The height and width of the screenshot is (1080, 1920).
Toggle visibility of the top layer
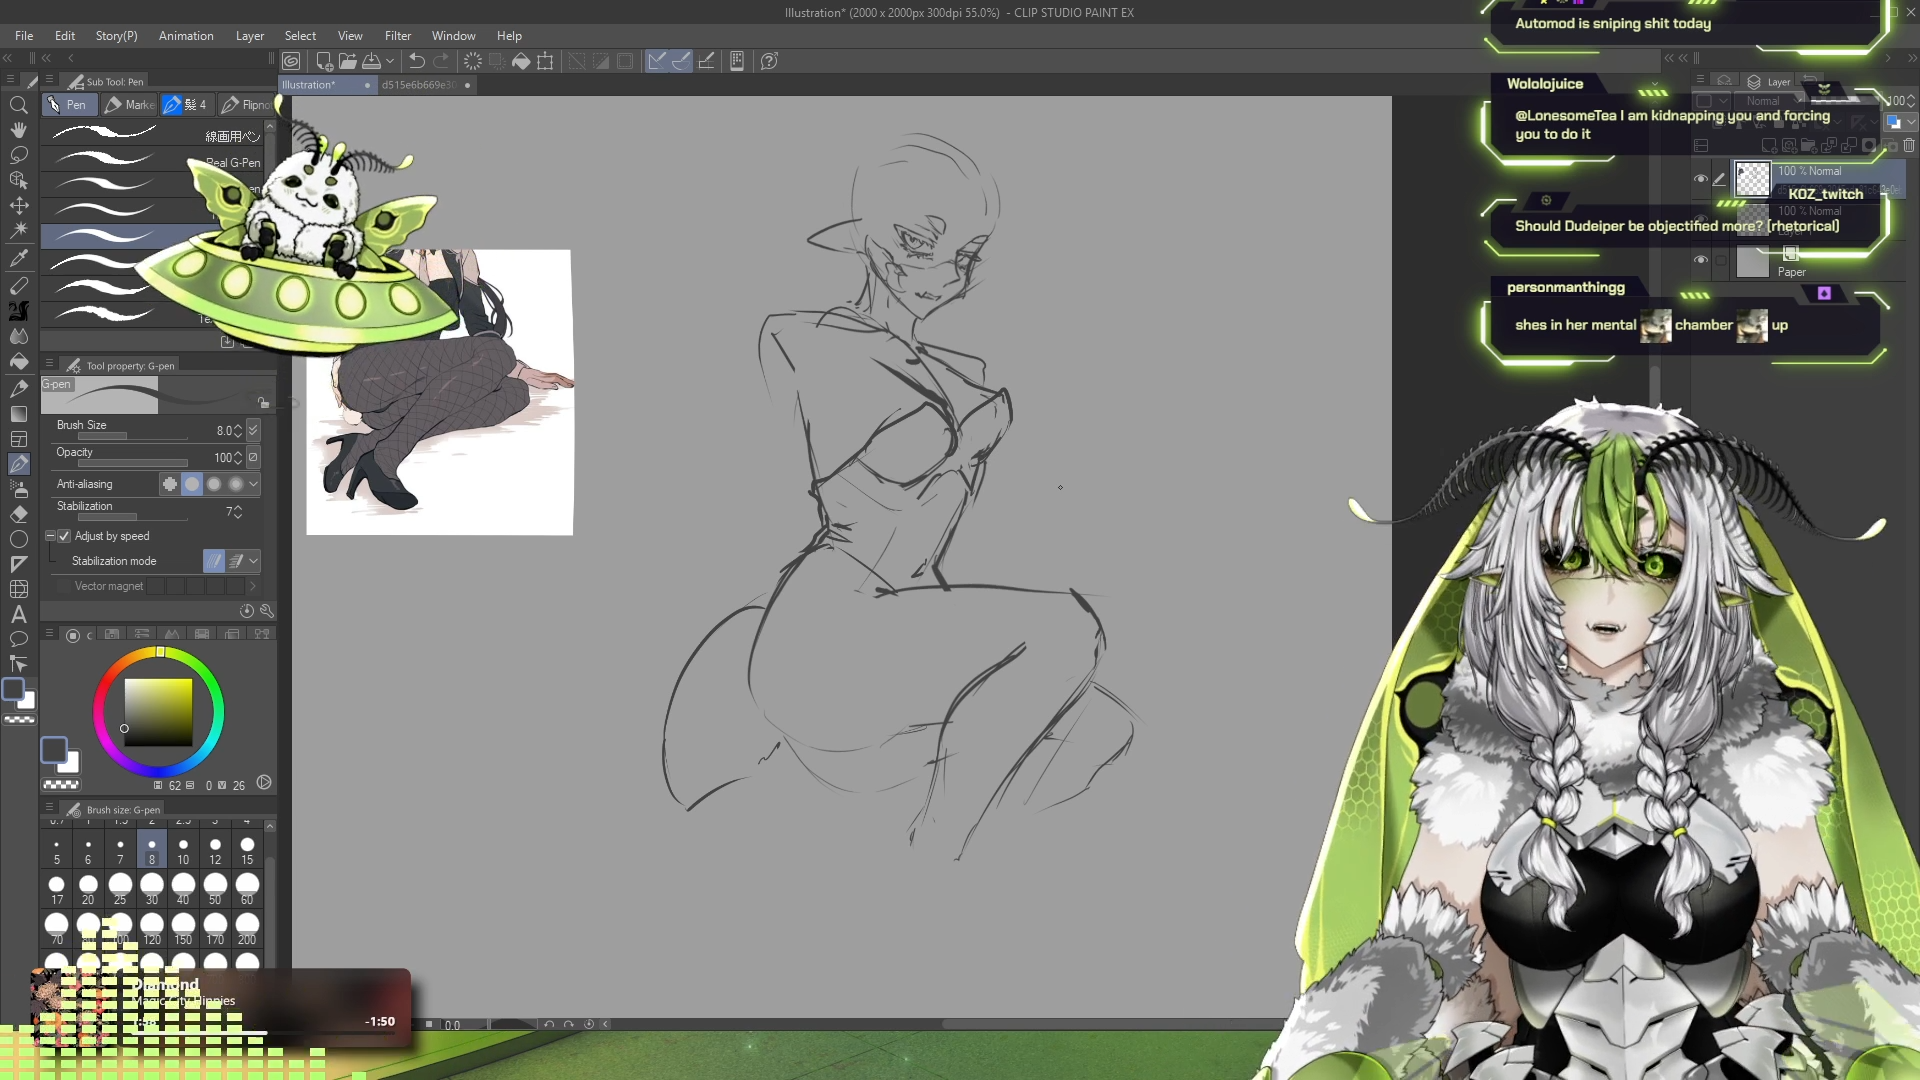click(x=1700, y=179)
